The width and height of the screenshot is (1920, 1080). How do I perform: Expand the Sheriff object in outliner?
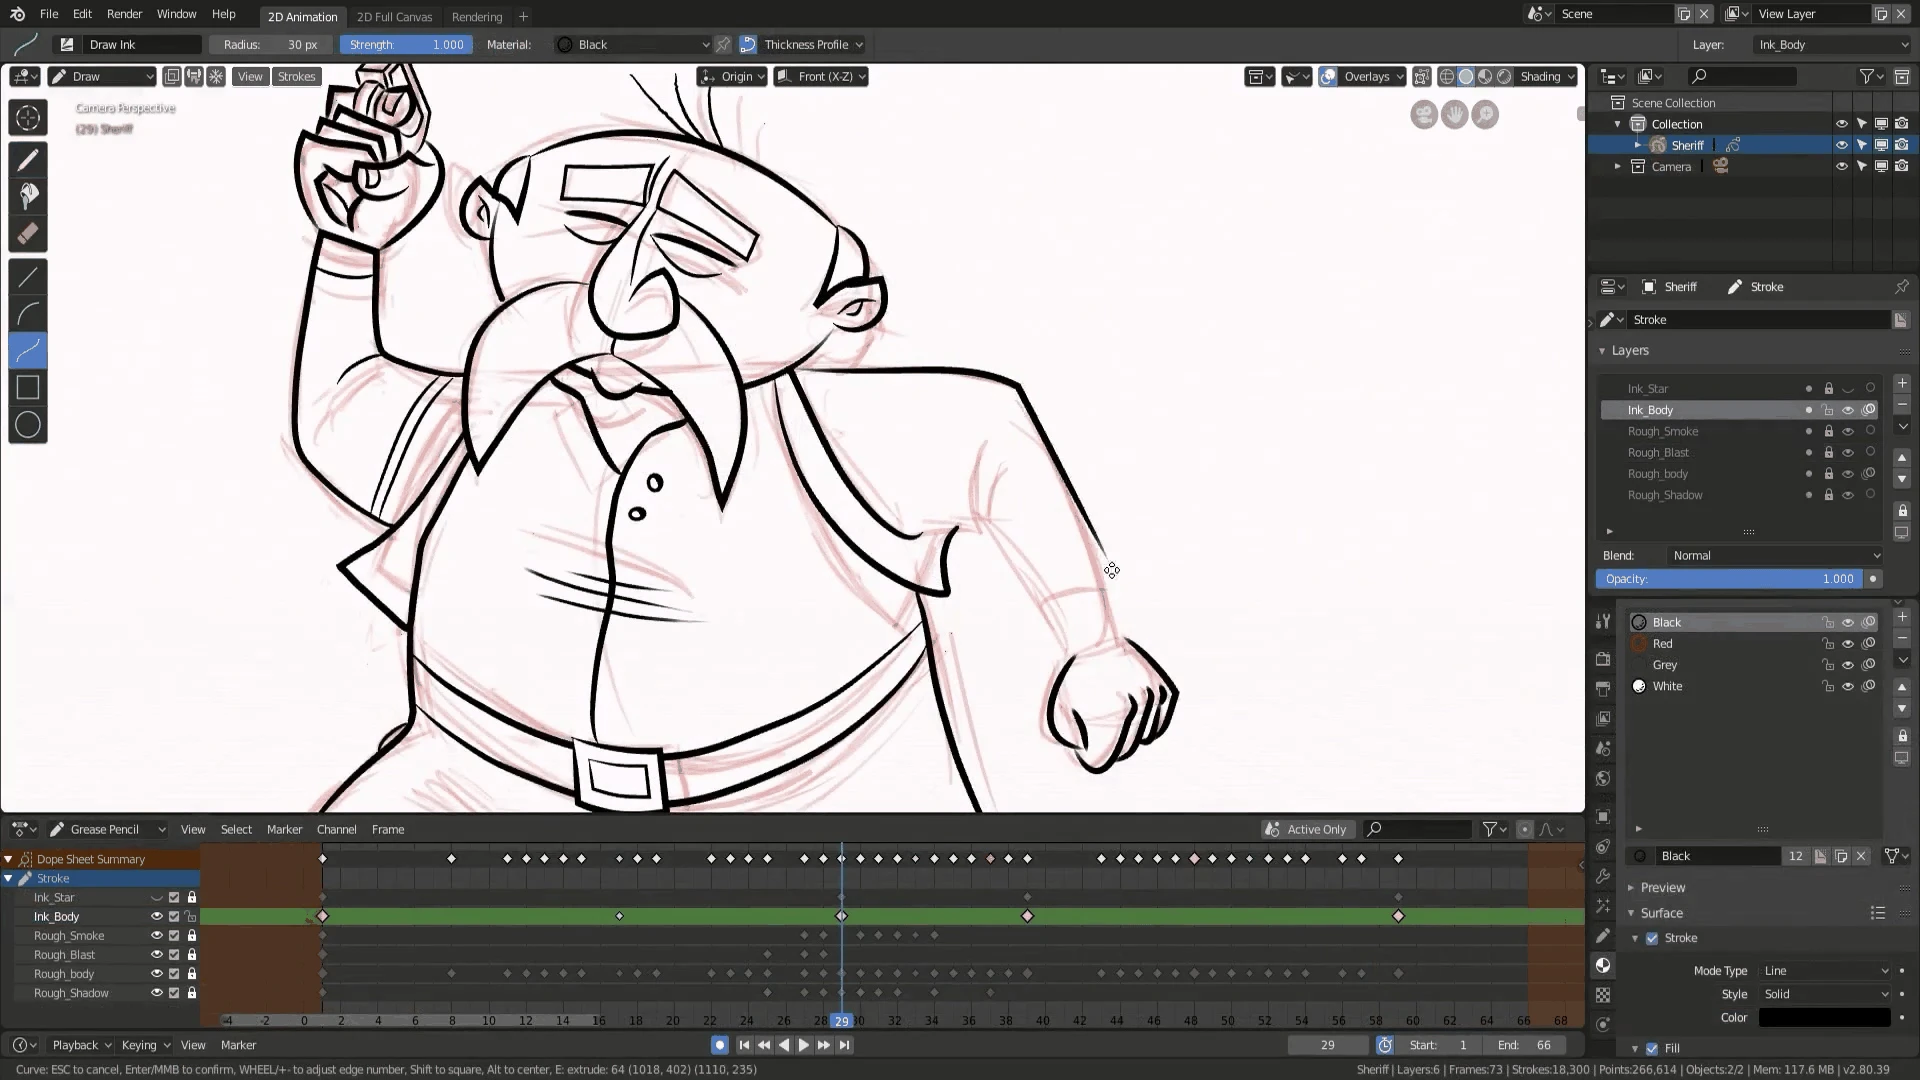[x=1637, y=145]
